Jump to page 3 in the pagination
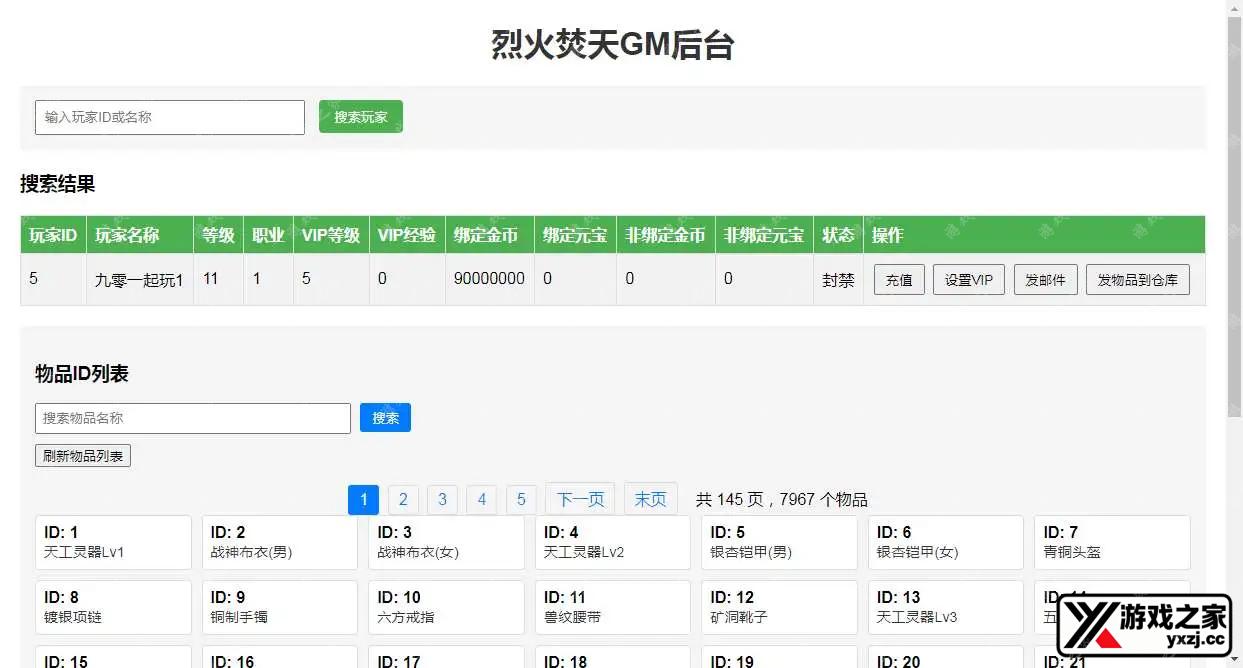This screenshot has width=1243, height=668. pos(442,499)
